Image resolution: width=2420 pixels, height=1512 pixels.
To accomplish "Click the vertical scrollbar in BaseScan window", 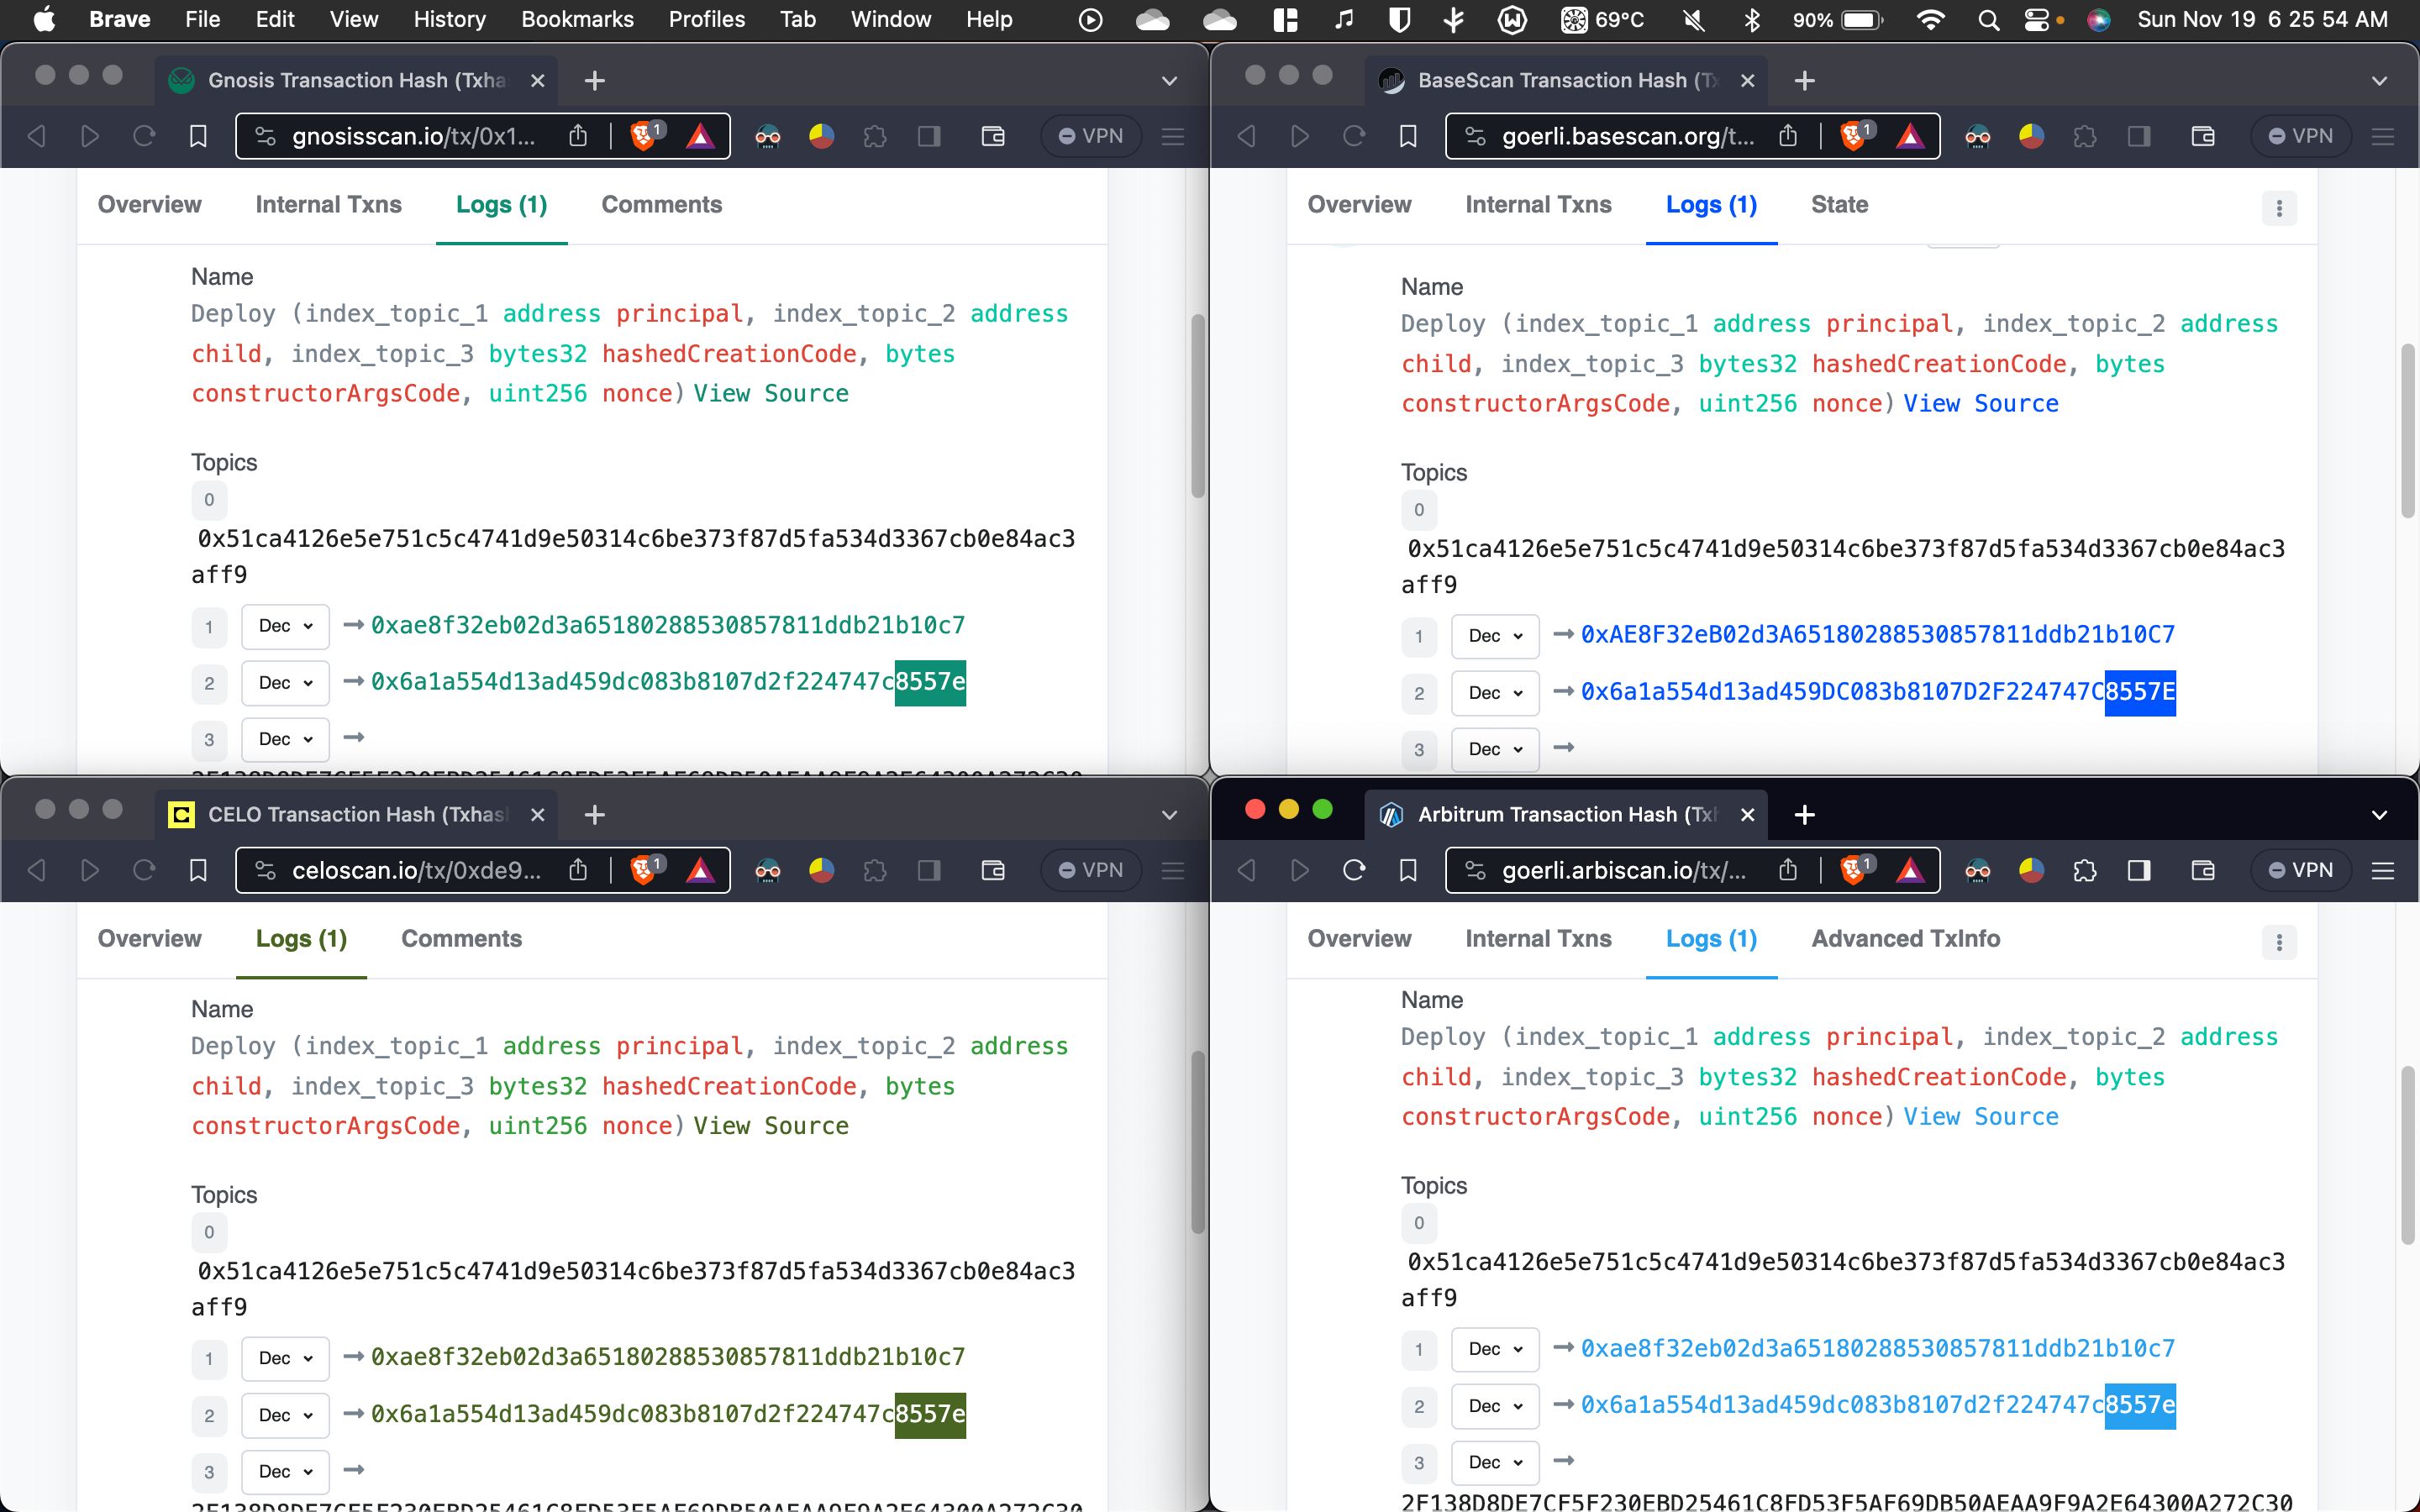I will coord(2407,431).
